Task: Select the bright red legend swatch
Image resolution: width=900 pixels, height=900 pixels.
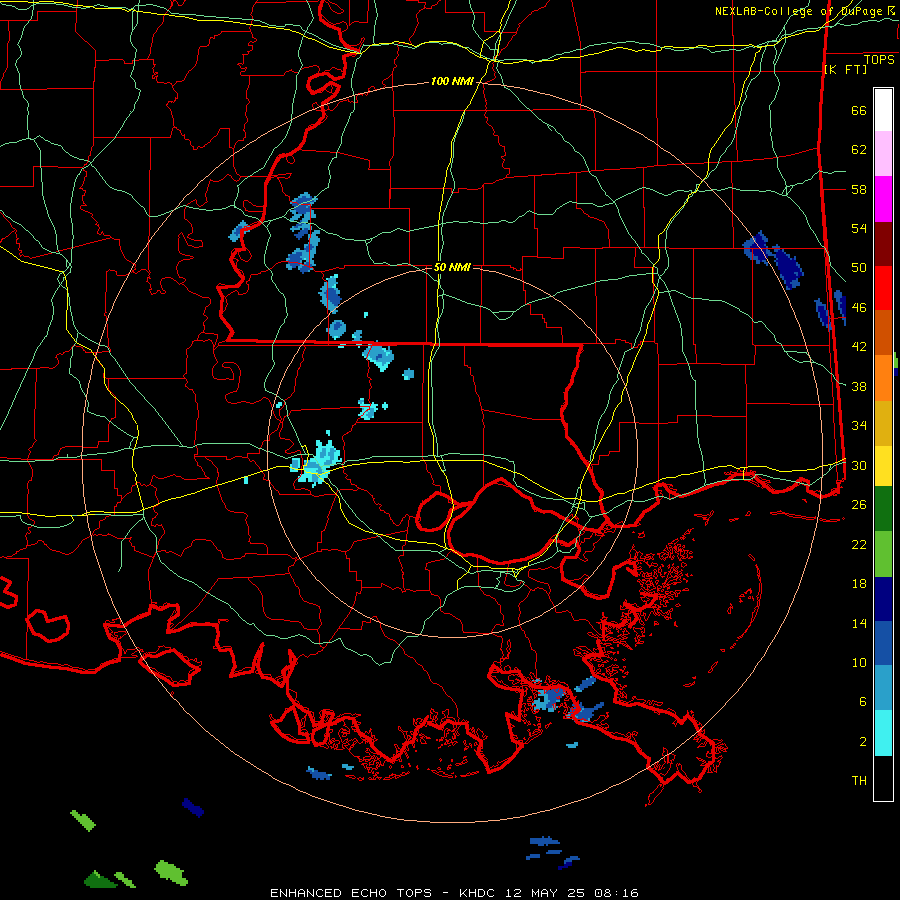Action: click(x=883, y=288)
